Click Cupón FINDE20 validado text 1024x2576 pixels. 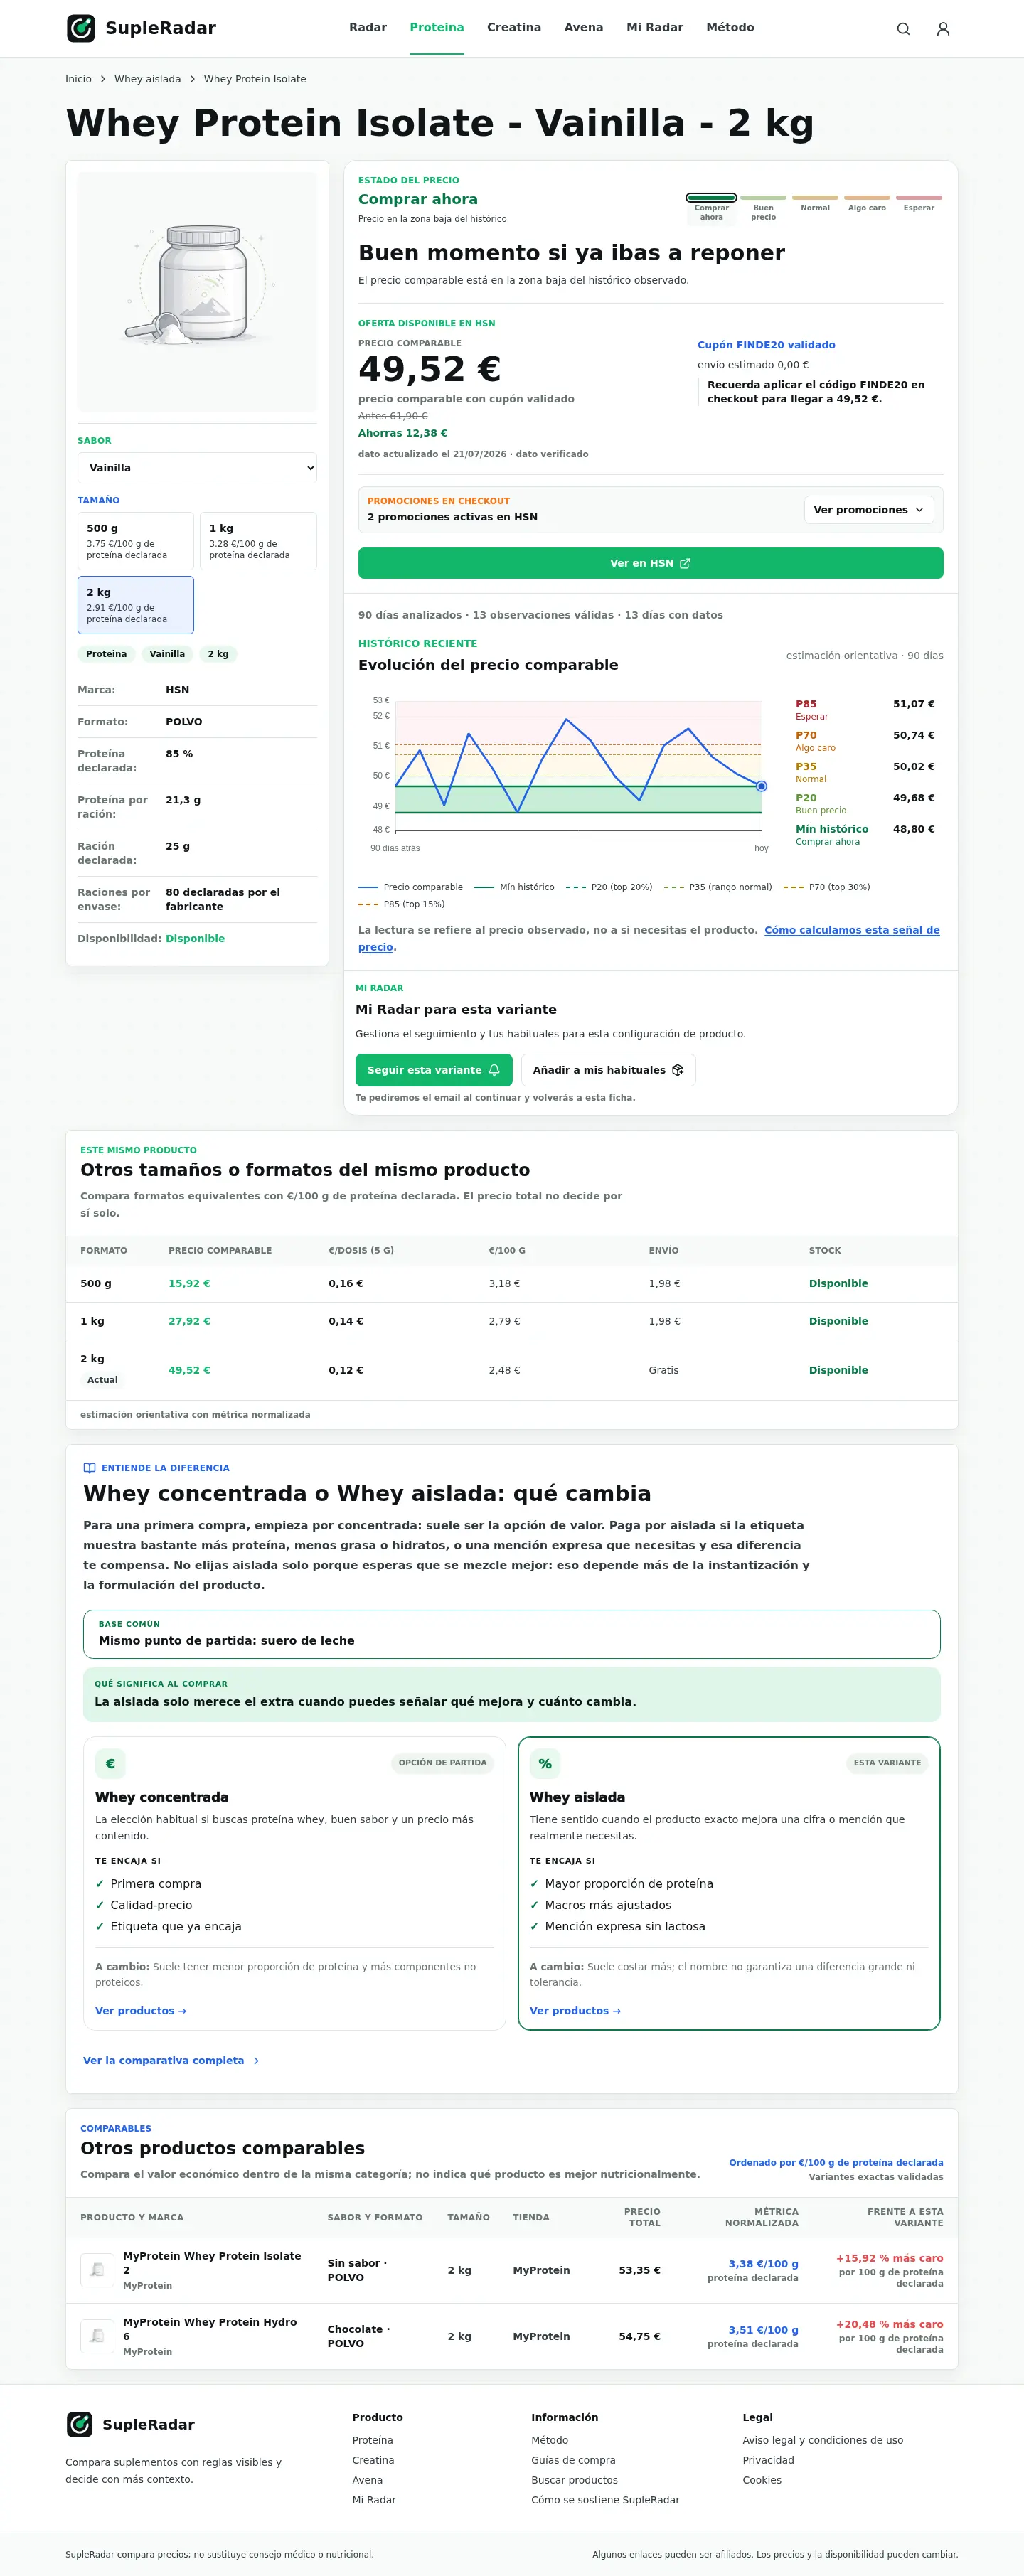click(x=766, y=345)
